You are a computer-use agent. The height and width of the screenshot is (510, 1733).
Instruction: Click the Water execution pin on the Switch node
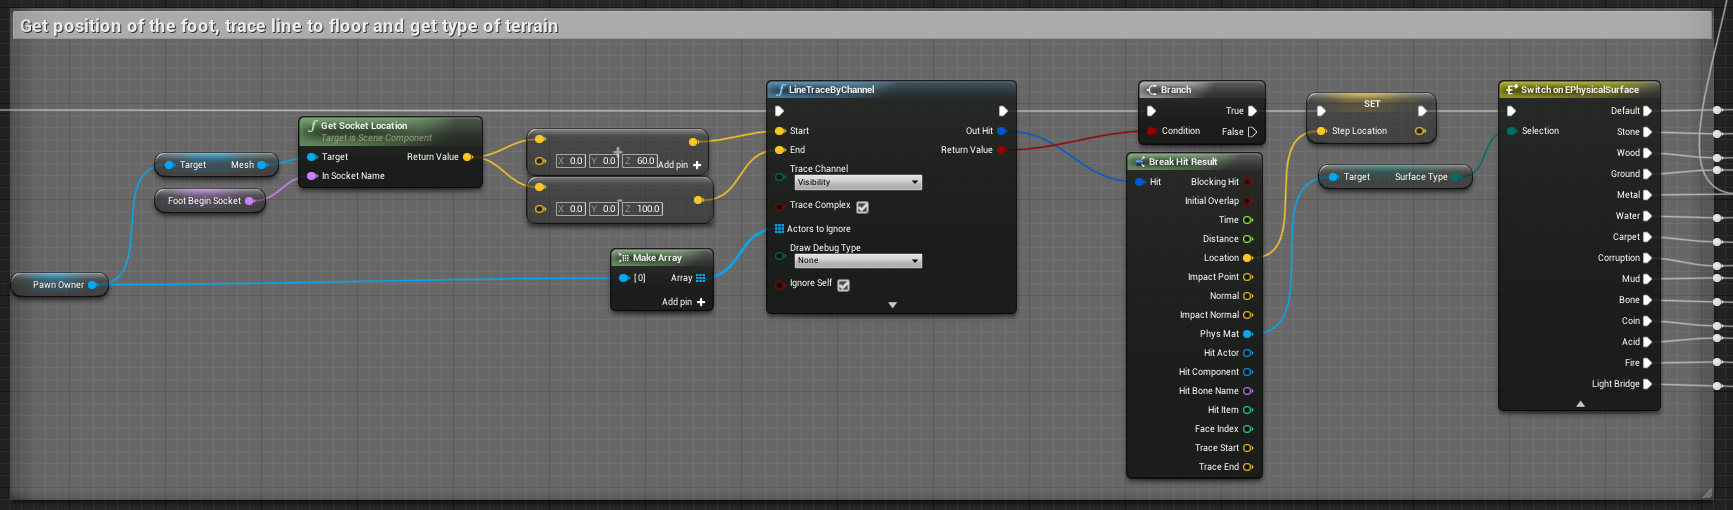tap(1647, 216)
